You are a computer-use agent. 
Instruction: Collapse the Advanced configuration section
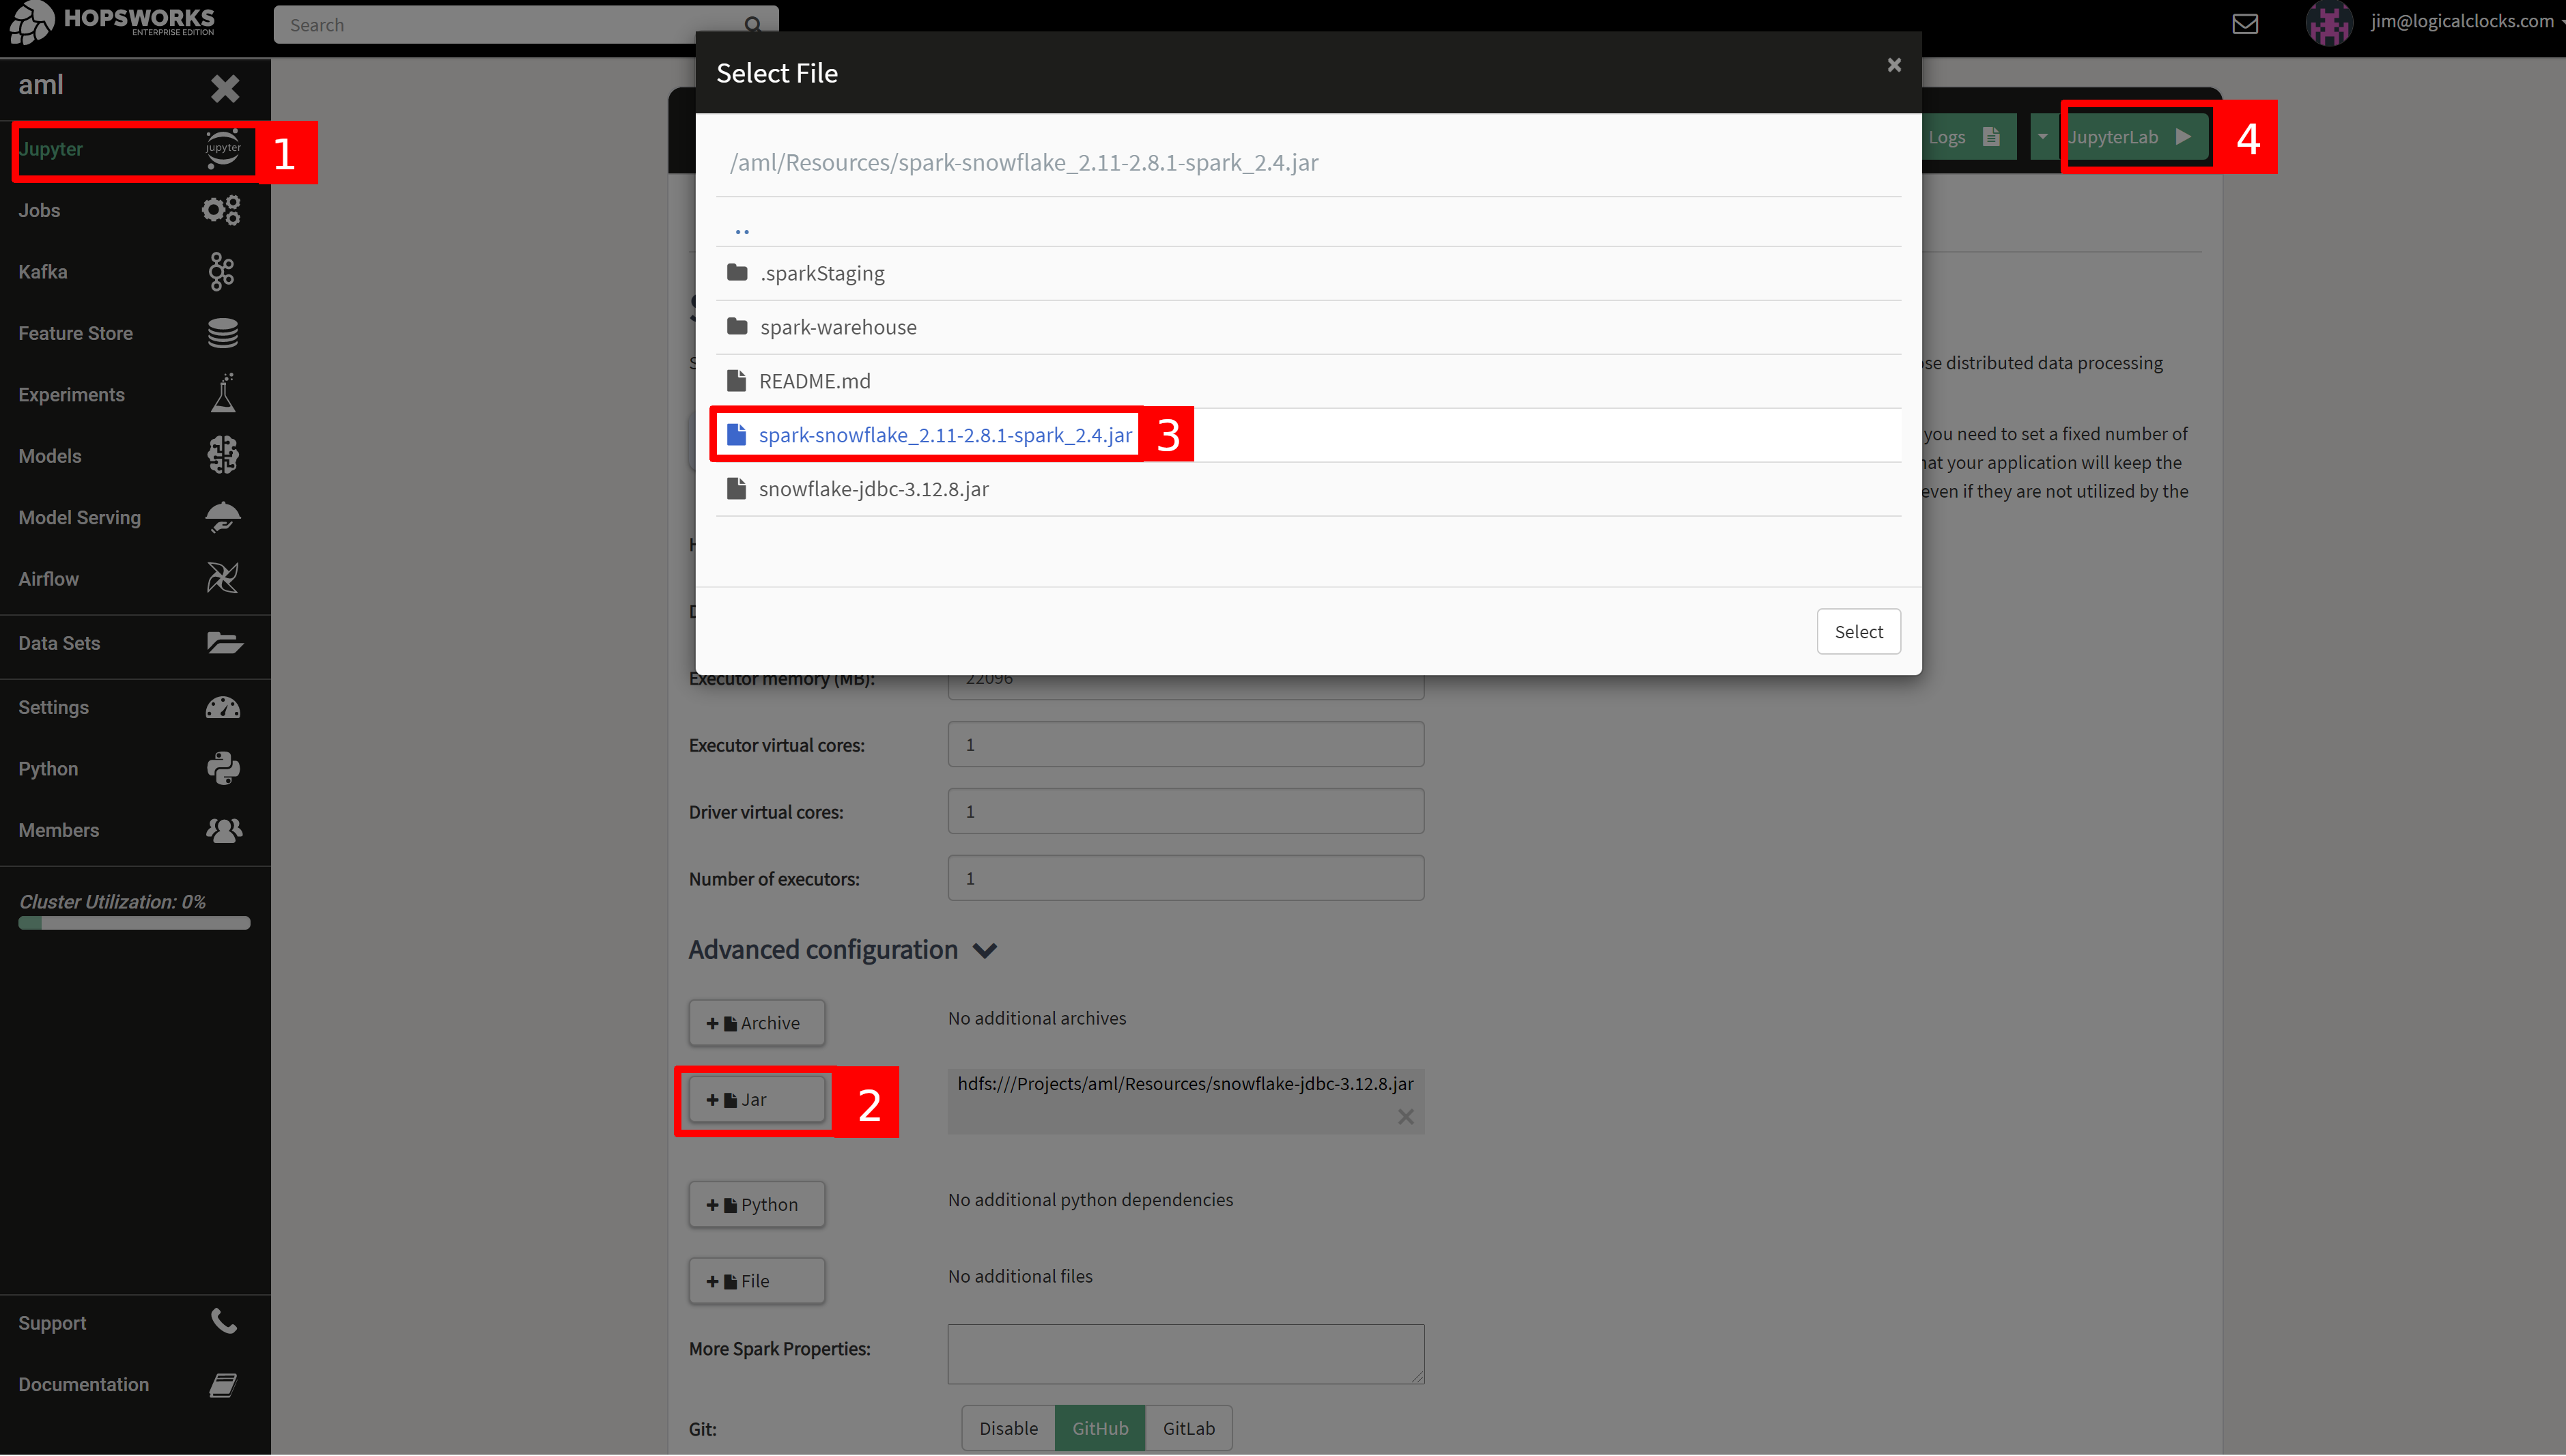pos(985,951)
